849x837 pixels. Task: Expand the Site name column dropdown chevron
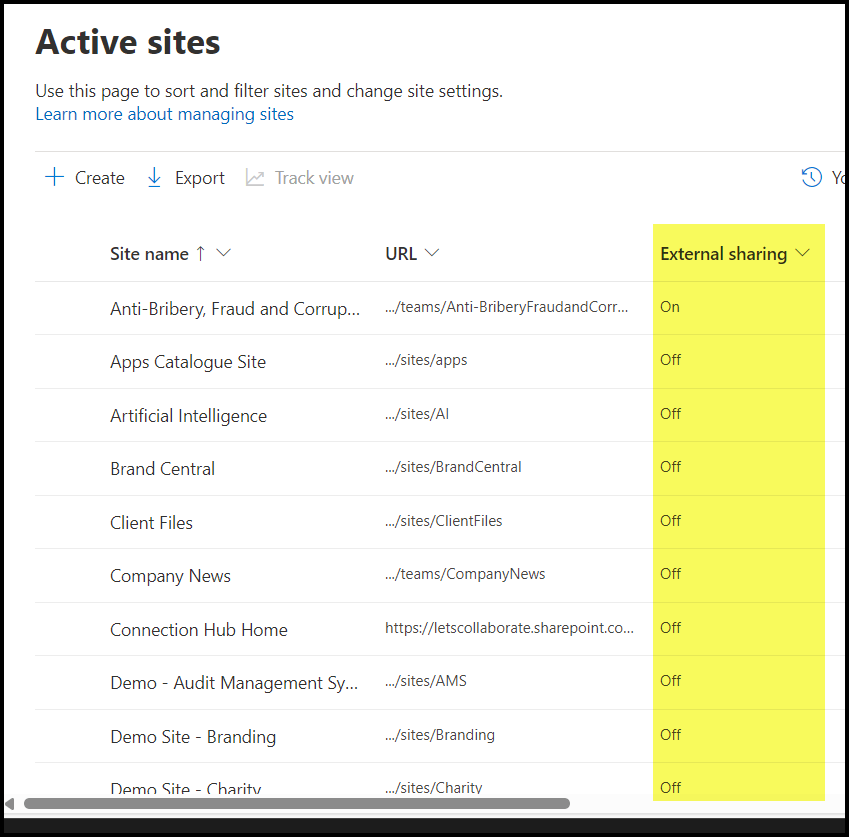(224, 254)
